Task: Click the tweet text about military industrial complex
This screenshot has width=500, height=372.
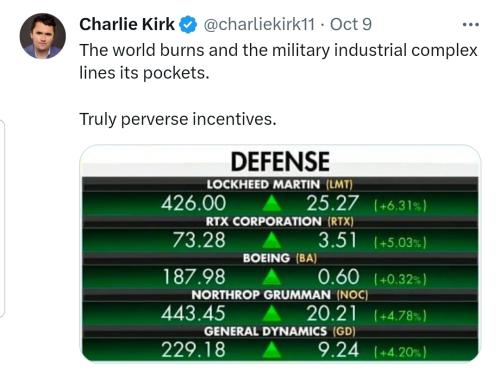Action: tap(278, 62)
